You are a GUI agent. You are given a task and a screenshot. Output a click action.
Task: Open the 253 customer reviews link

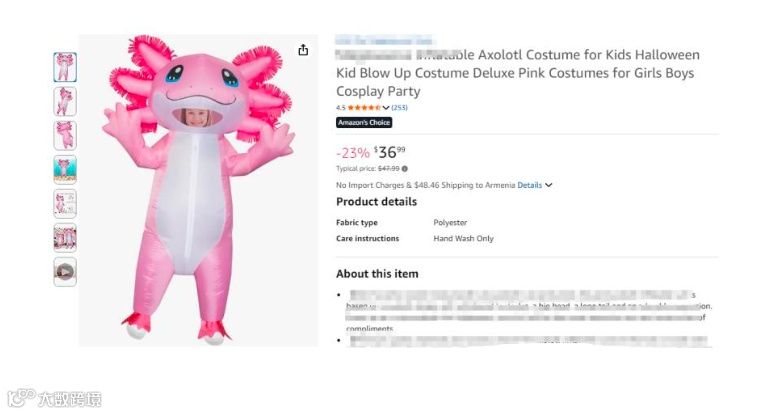click(399, 108)
